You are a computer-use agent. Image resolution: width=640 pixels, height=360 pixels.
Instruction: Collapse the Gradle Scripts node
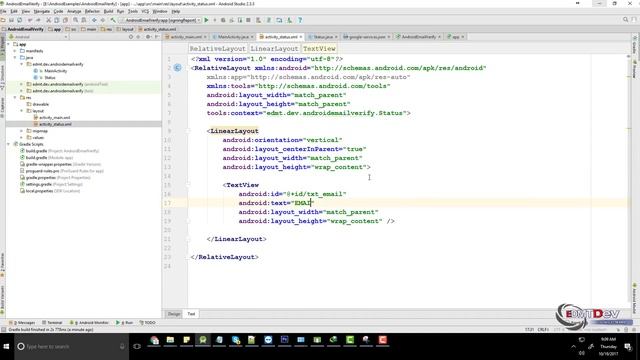(9, 144)
